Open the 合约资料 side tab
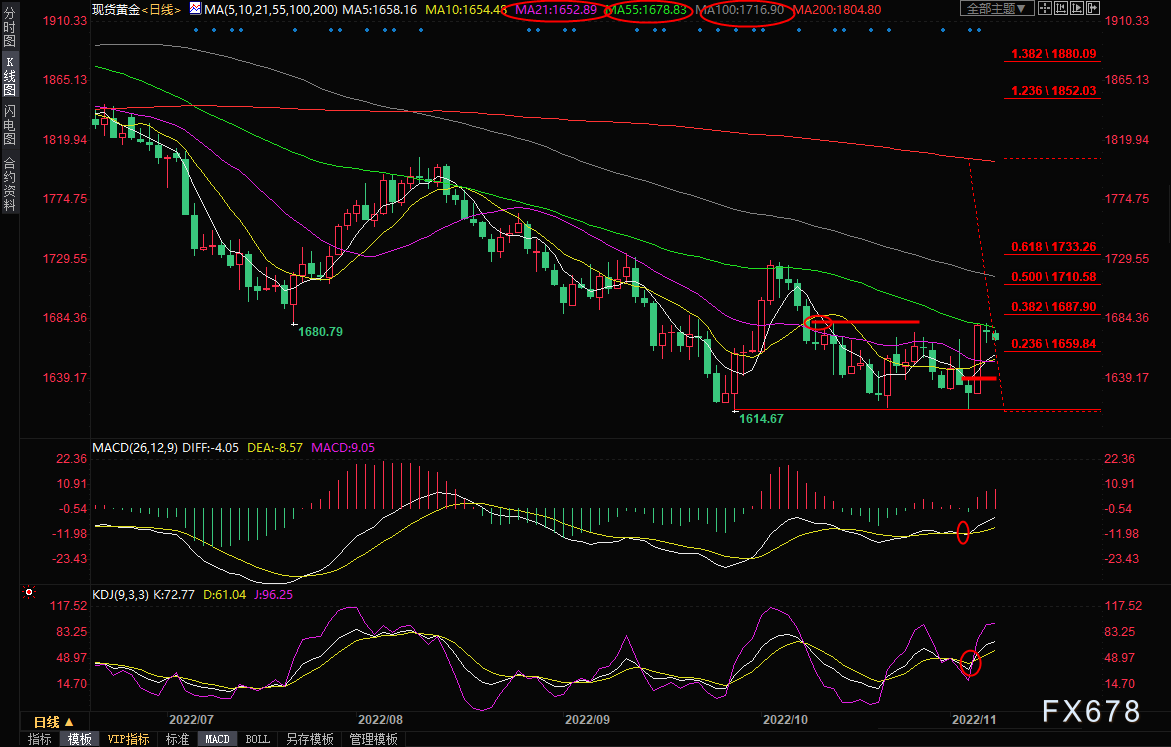The image size is (1171, 747). click(x=9, y=185)
